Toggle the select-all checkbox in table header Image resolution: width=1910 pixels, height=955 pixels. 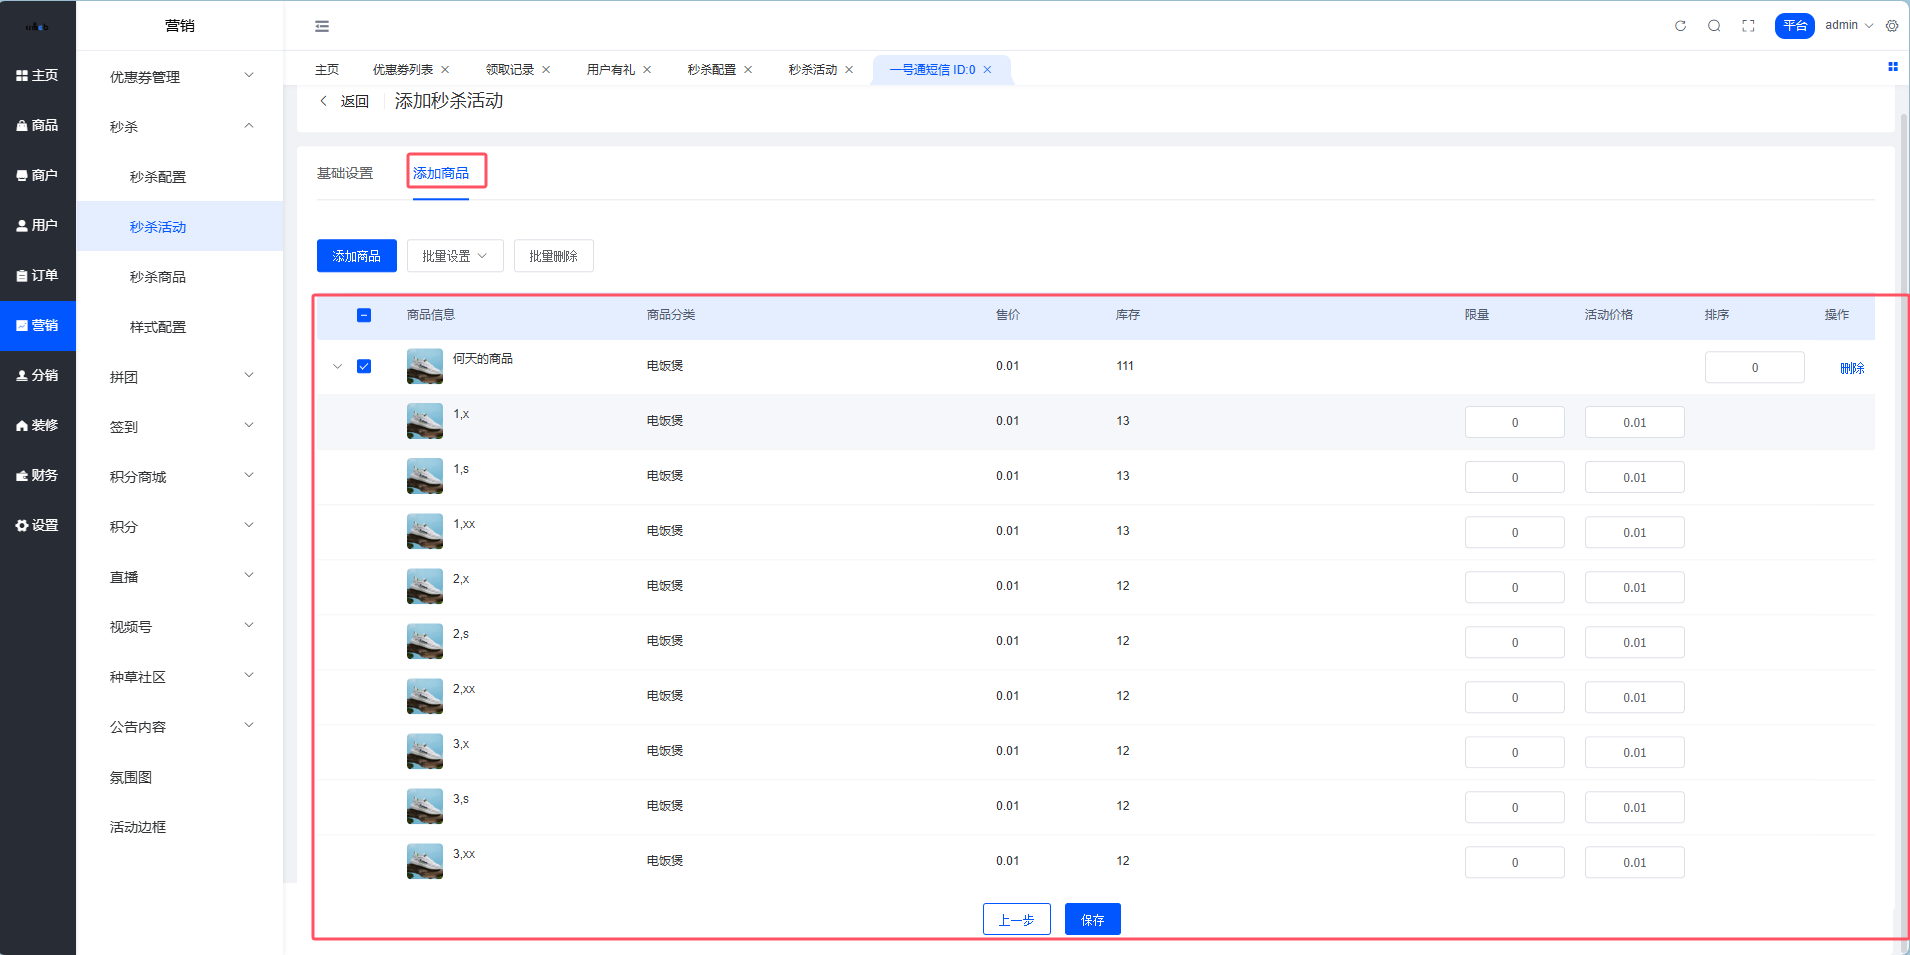click(x=364, y=315)
